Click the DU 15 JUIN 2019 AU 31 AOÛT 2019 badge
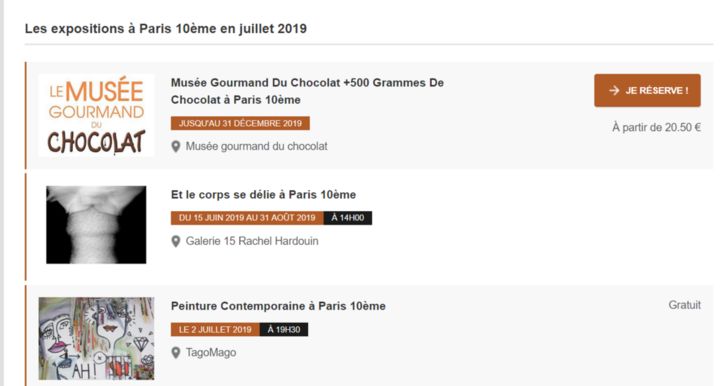 (247, 218)
